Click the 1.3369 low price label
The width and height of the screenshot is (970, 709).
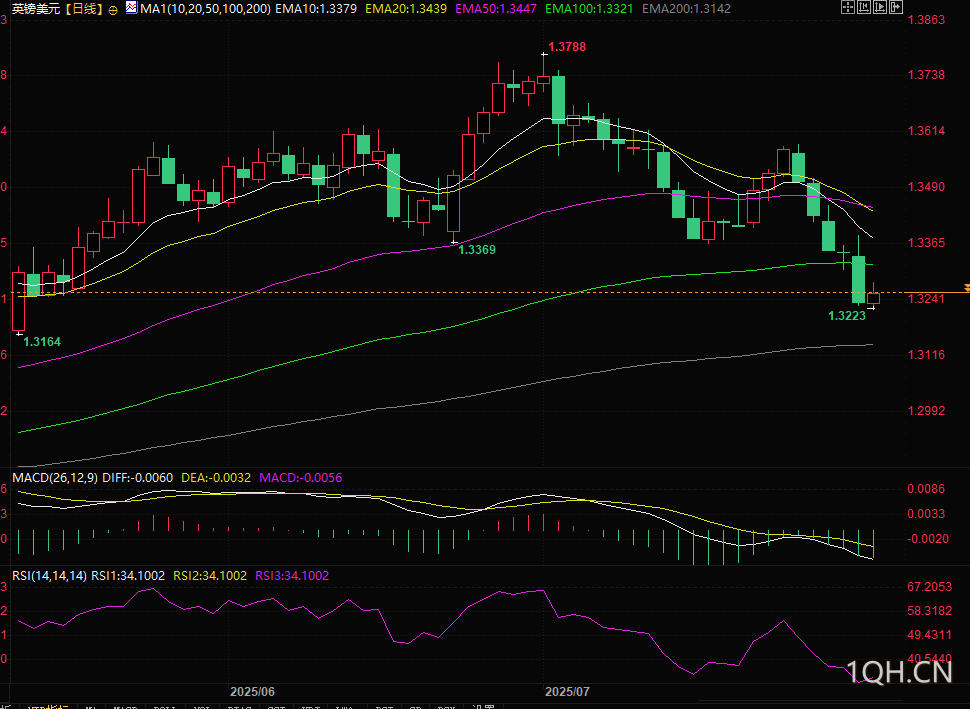(x=477, y=250)
